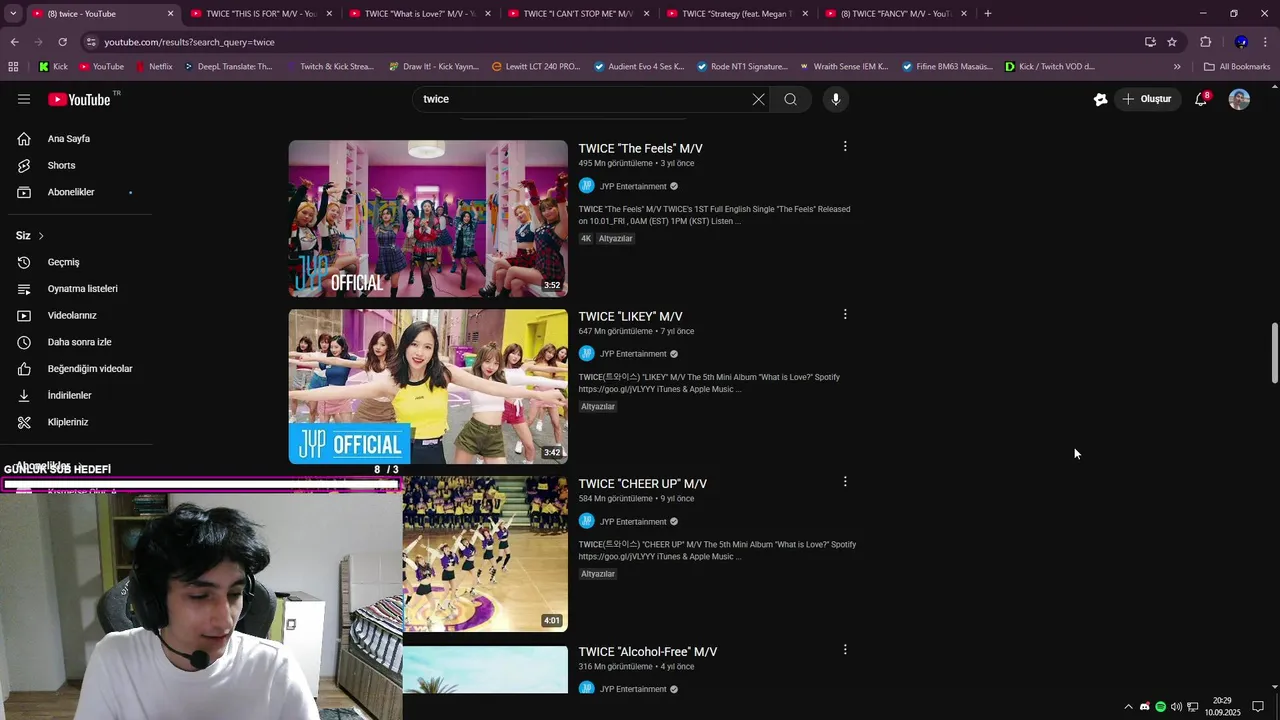Screen dimensions: 1280x720
Task: Go back with browser back arrow
Action: pyautogui.click(x=14, y=42)
